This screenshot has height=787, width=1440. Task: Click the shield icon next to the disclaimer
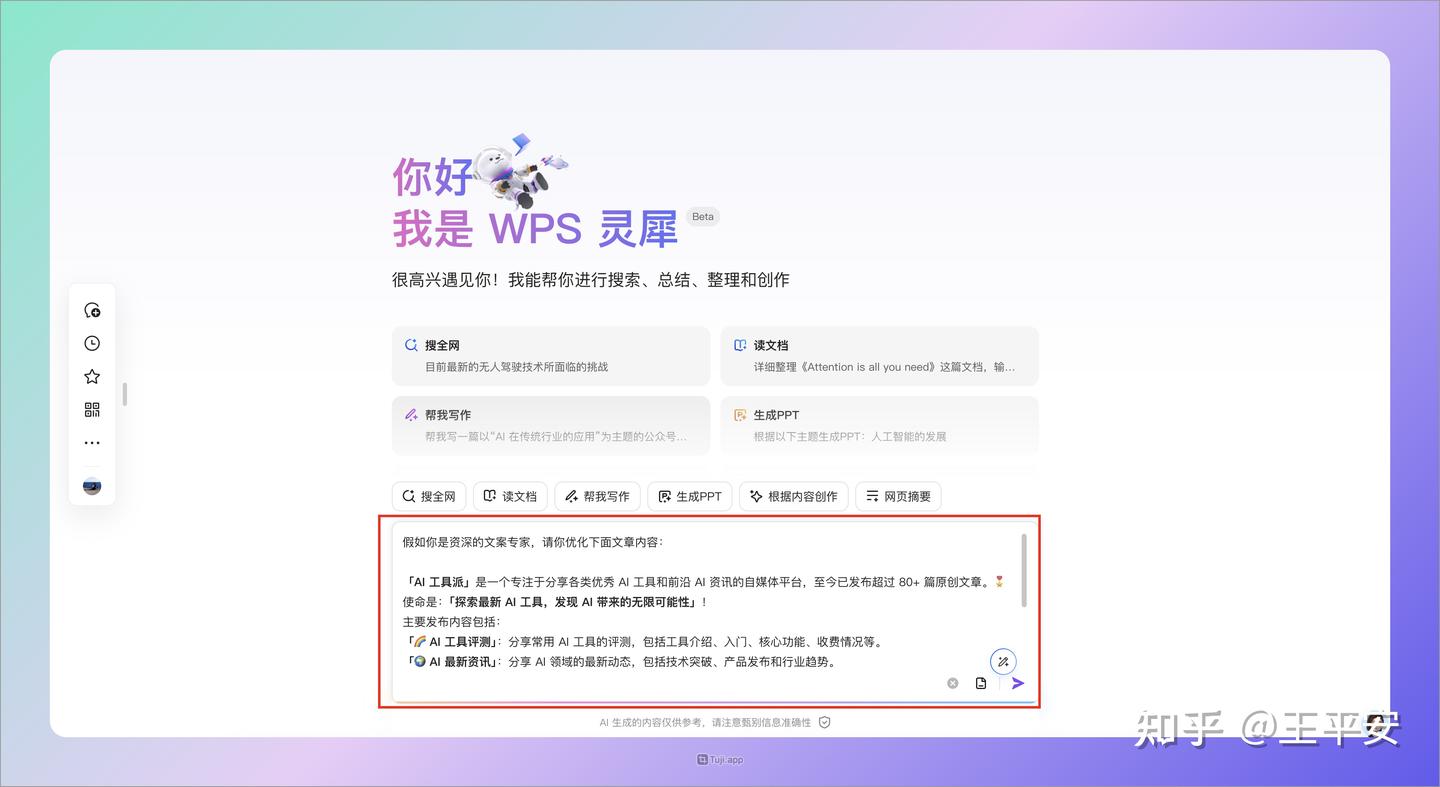click(x=823, y=722)
